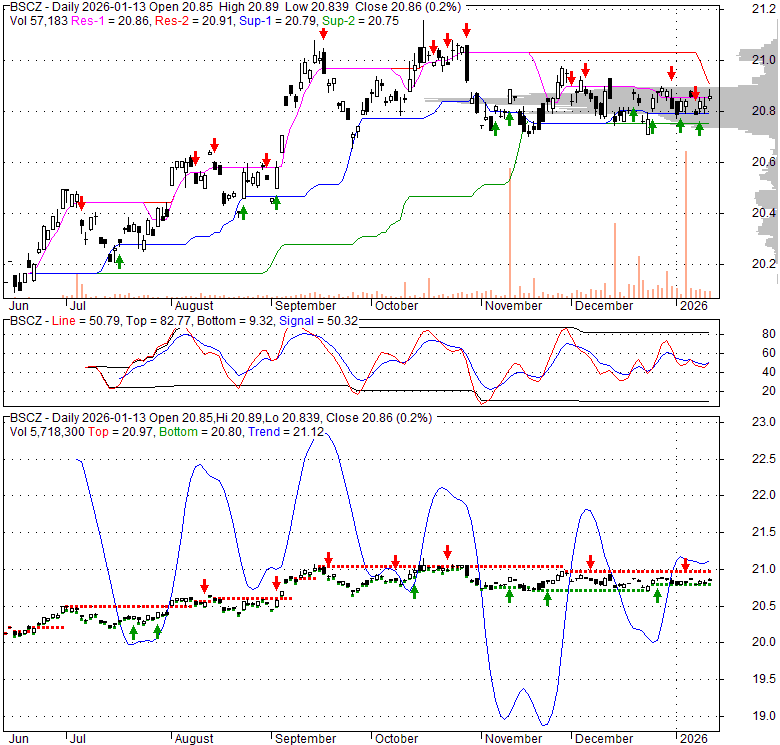Click the 20.0 axis label in bottom chart
This screenshot has height=745, width=780.
pyautogui.click(x=764, y=642)
